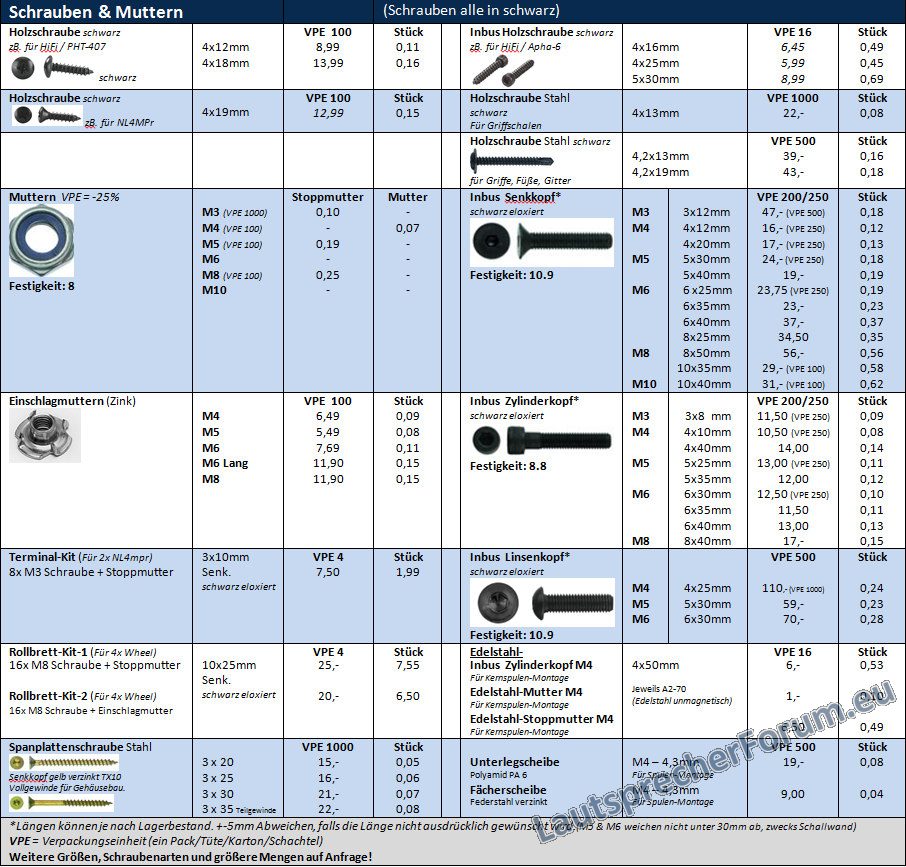This screenshot has height=867, width=906.
Task: Select the 'Jeweils A2-70' stainless note
Action: point(659,689)
